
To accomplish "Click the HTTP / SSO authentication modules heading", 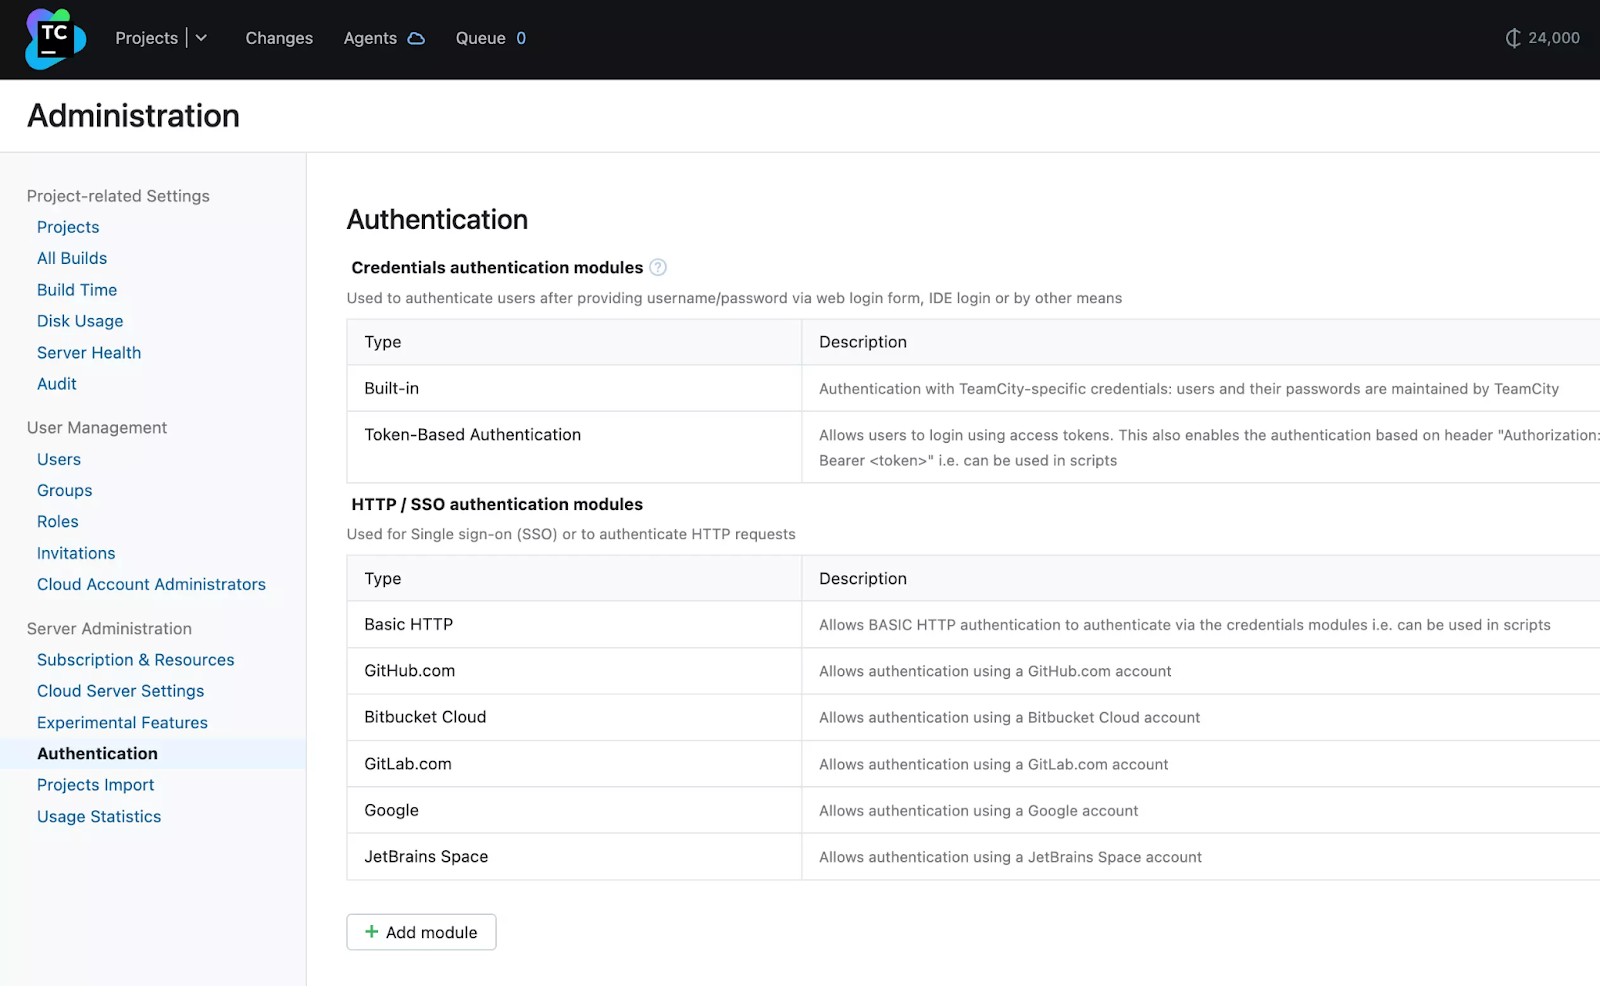I will pyautogui.click(x=497, y=504).
